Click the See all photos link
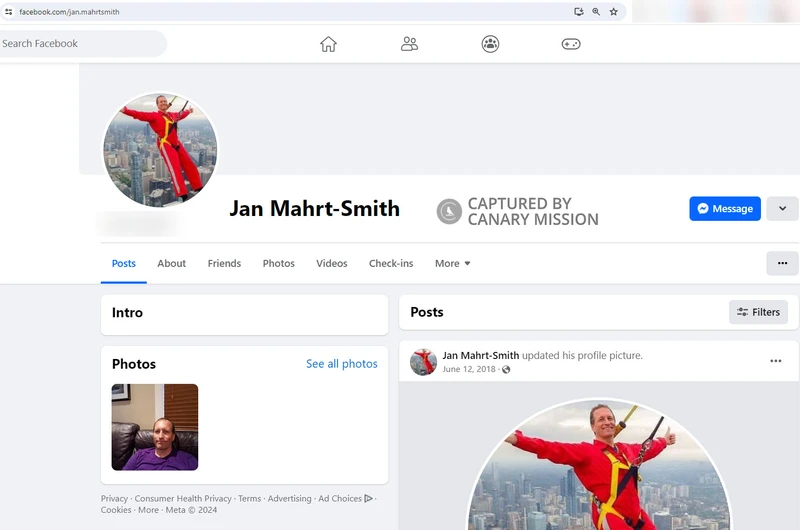 (x=342, y=364)
